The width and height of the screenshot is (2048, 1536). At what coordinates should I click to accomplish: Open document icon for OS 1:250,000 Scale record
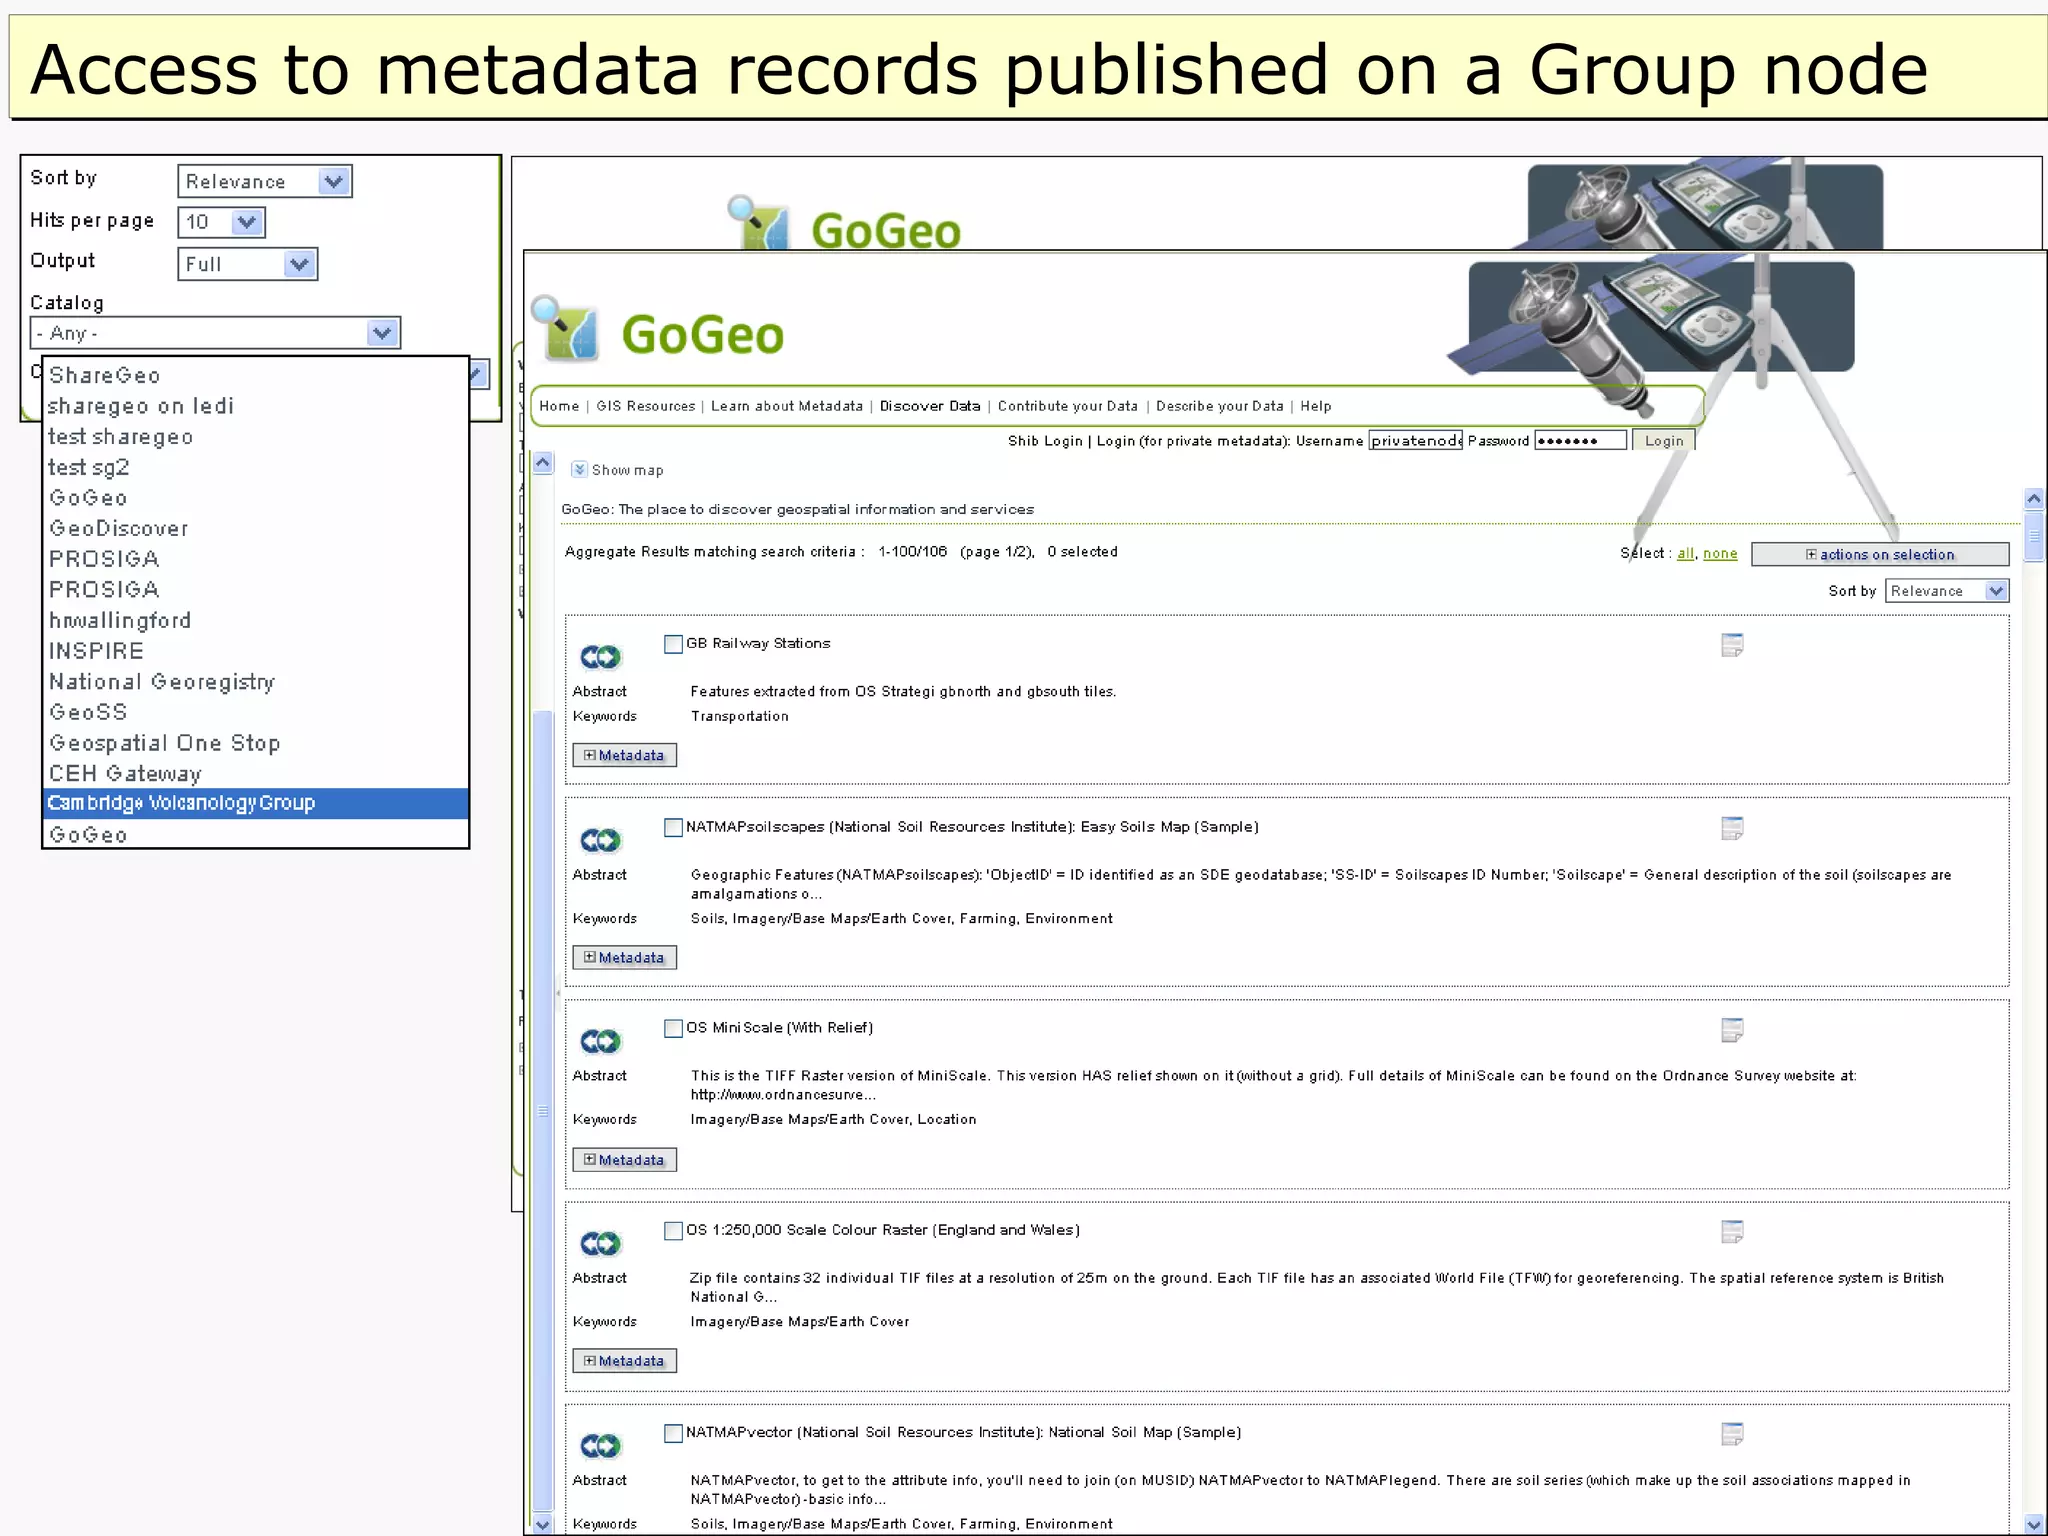click(x=1732, y=1232)
